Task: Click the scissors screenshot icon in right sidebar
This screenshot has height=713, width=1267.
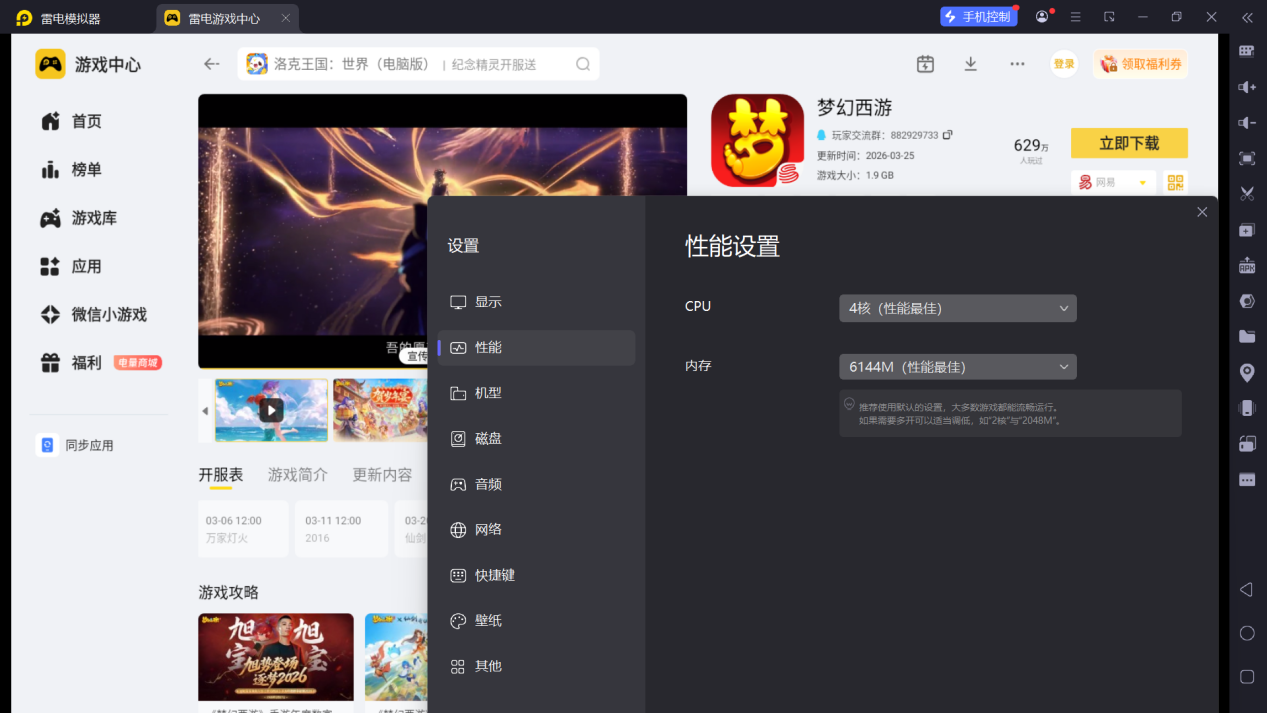Action: 1247,194
